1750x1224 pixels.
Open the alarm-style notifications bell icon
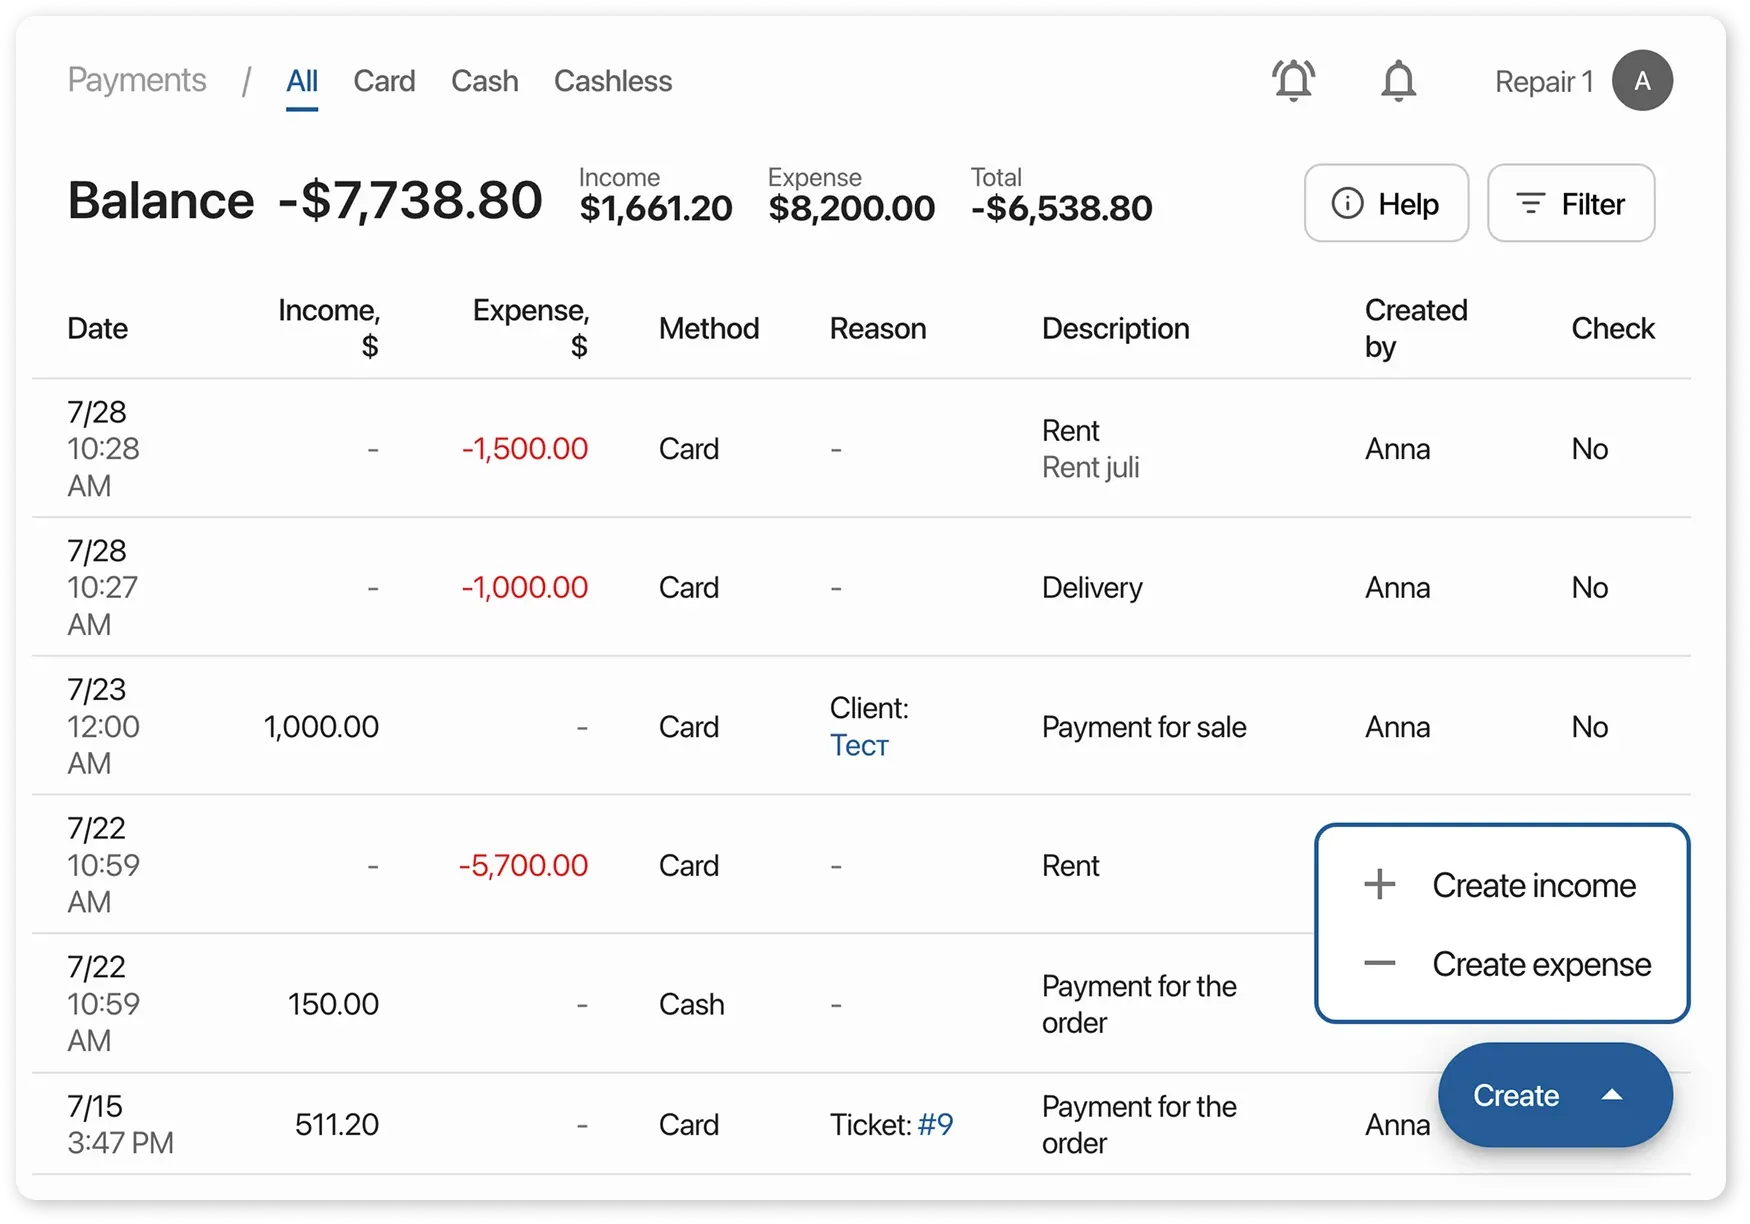click(x=1293, y=80)
